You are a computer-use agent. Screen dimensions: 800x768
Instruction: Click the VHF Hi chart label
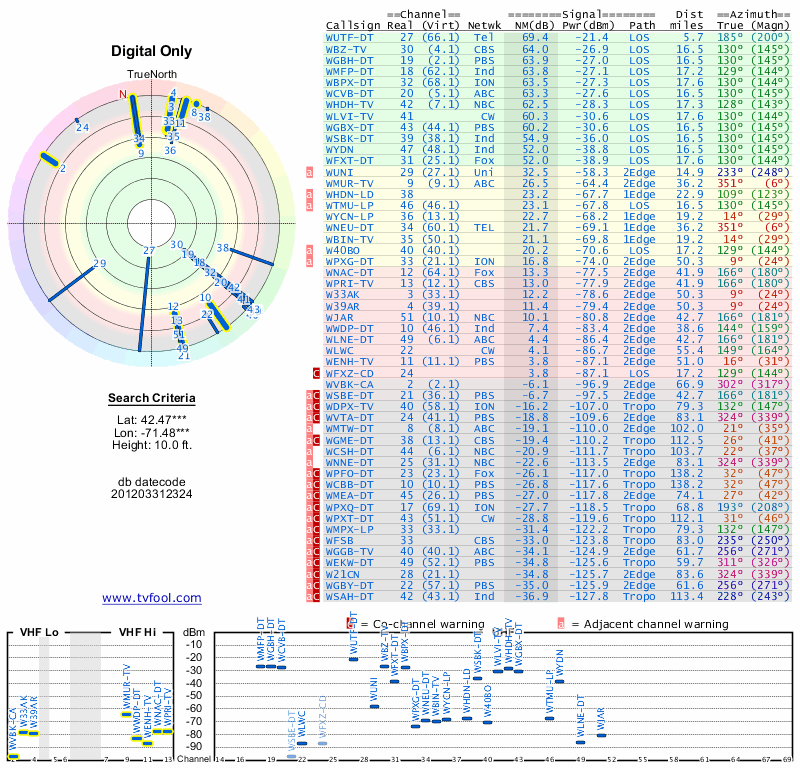pos(137,632)
